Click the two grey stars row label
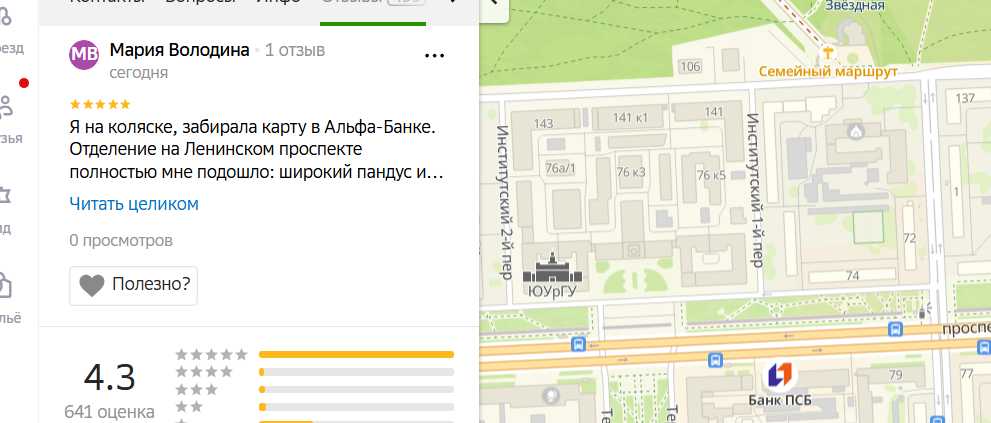 (x=190, y=407)
